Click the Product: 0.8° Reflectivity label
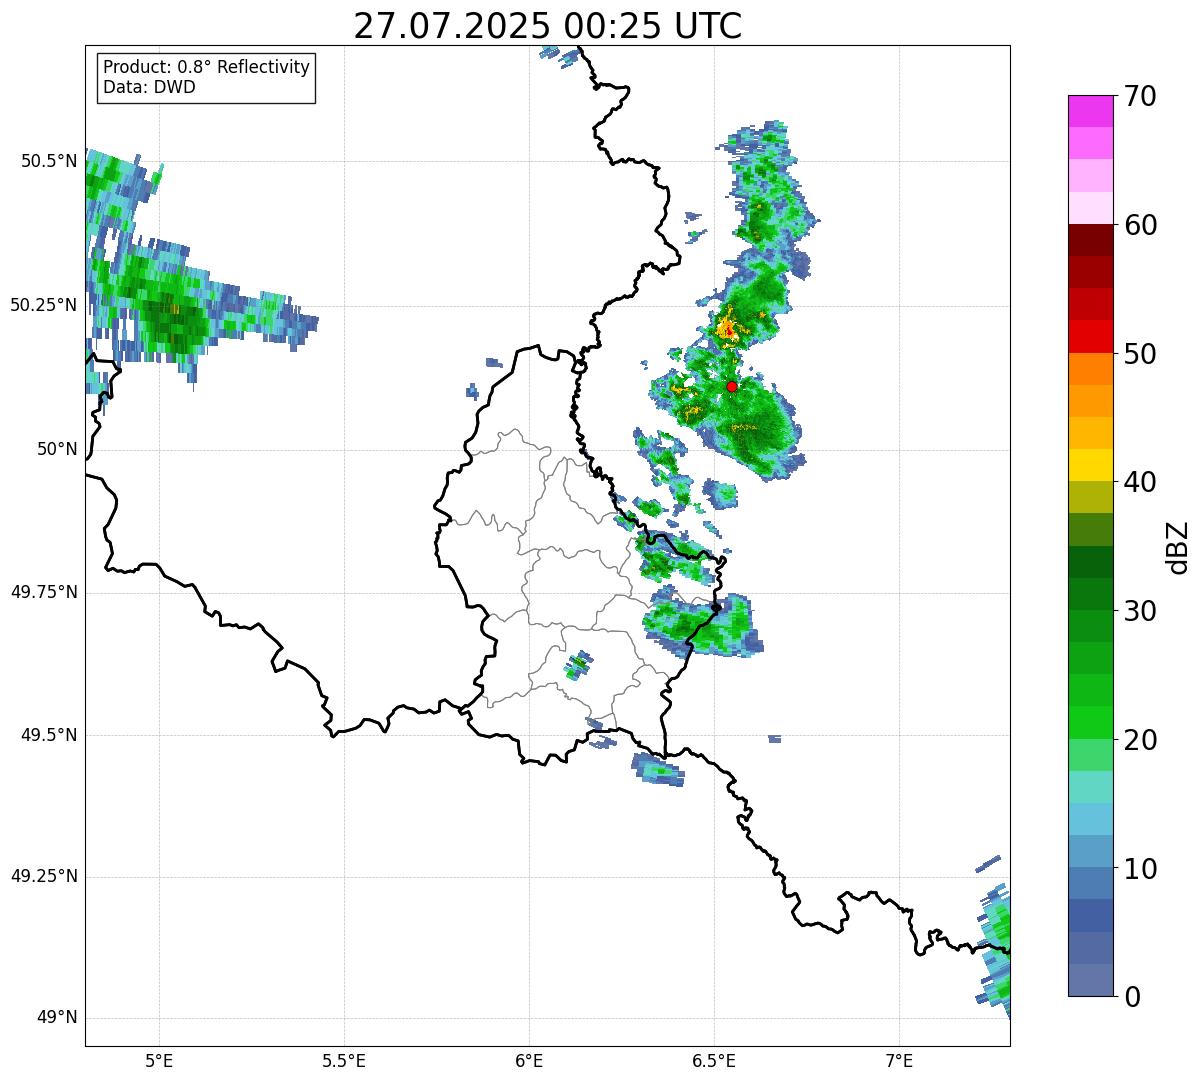 point(207,67)
